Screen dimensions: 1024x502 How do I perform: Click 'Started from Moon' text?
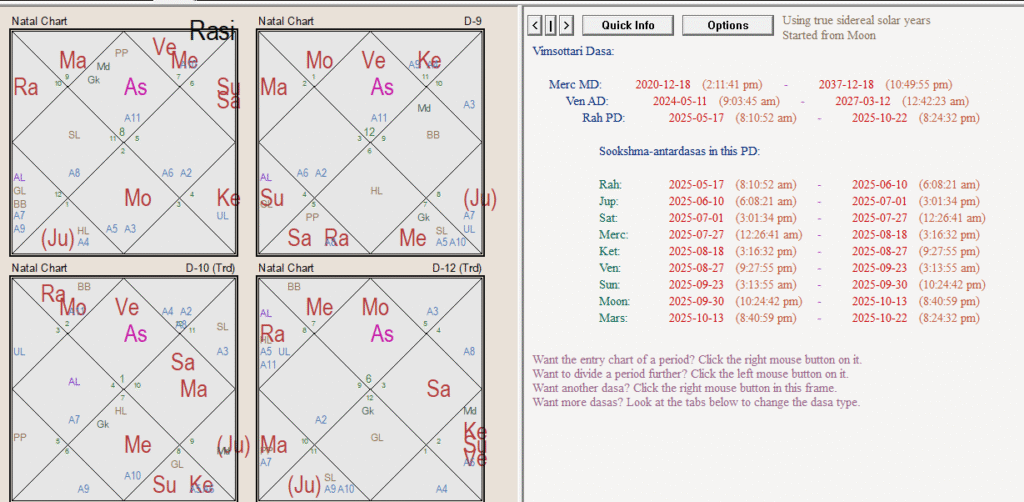pyautogui.click(x=829, y=35)
